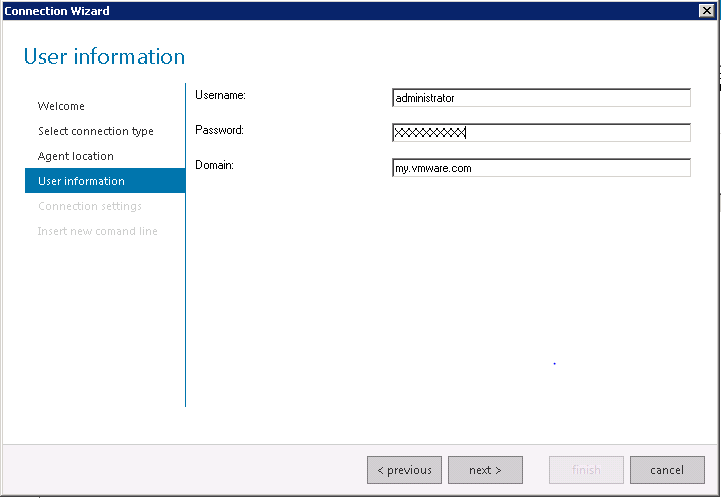Click the Insert new comand line step
Screen dimensions: 721x498
[x=97, y=231]
